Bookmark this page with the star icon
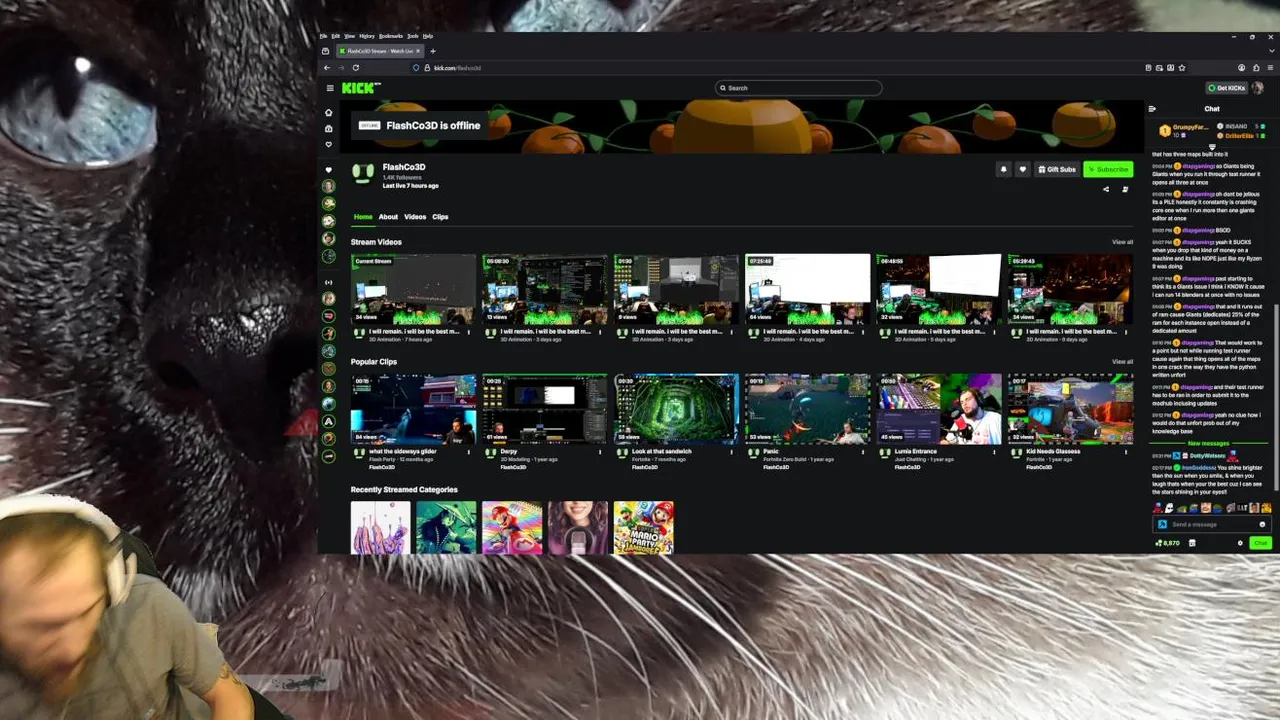Image resolution: width=1280 pixels, height=720 pixels. pos(1182,68)
